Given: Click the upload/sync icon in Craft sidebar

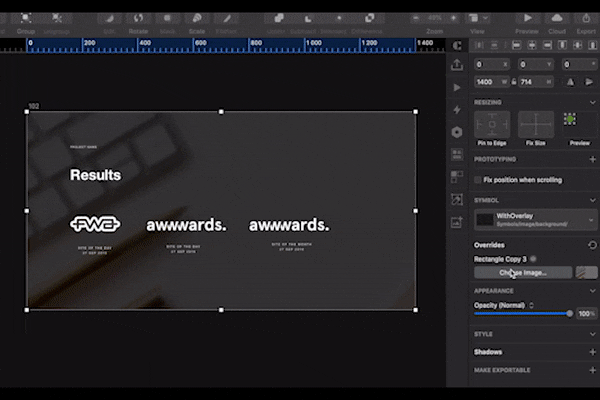Looking at the screenshot, I should 457,65.
